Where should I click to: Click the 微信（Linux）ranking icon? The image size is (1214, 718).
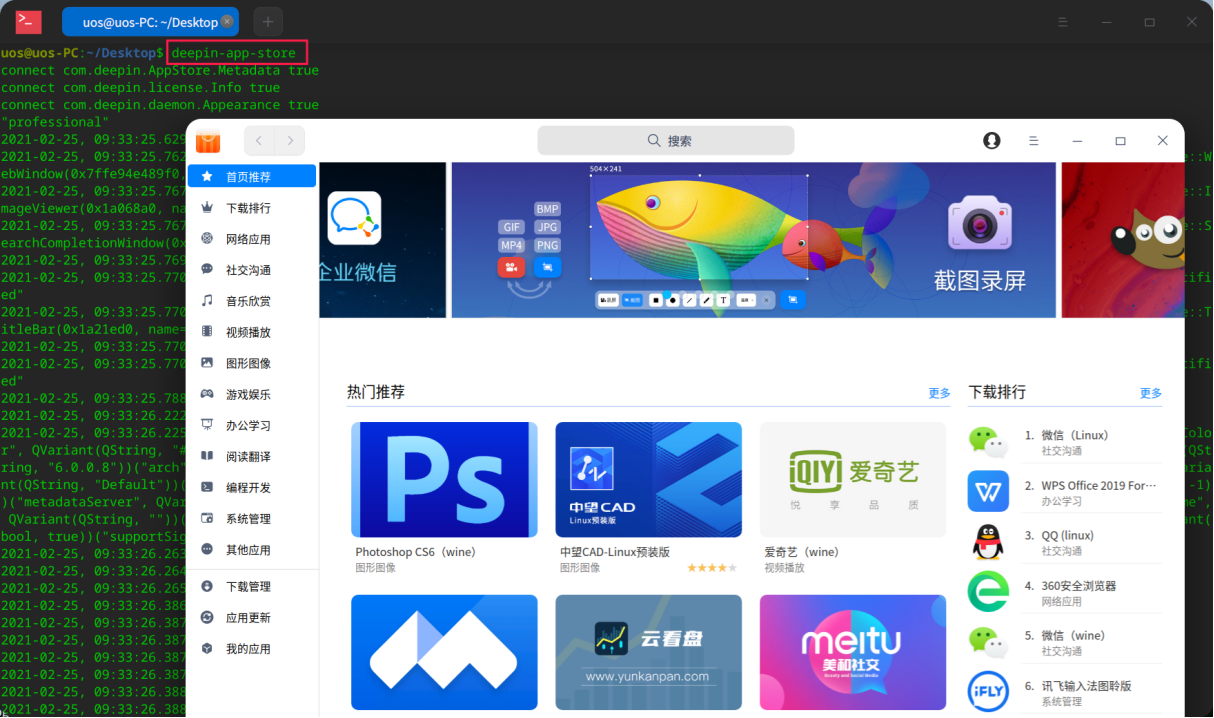[x=988, y=442]
